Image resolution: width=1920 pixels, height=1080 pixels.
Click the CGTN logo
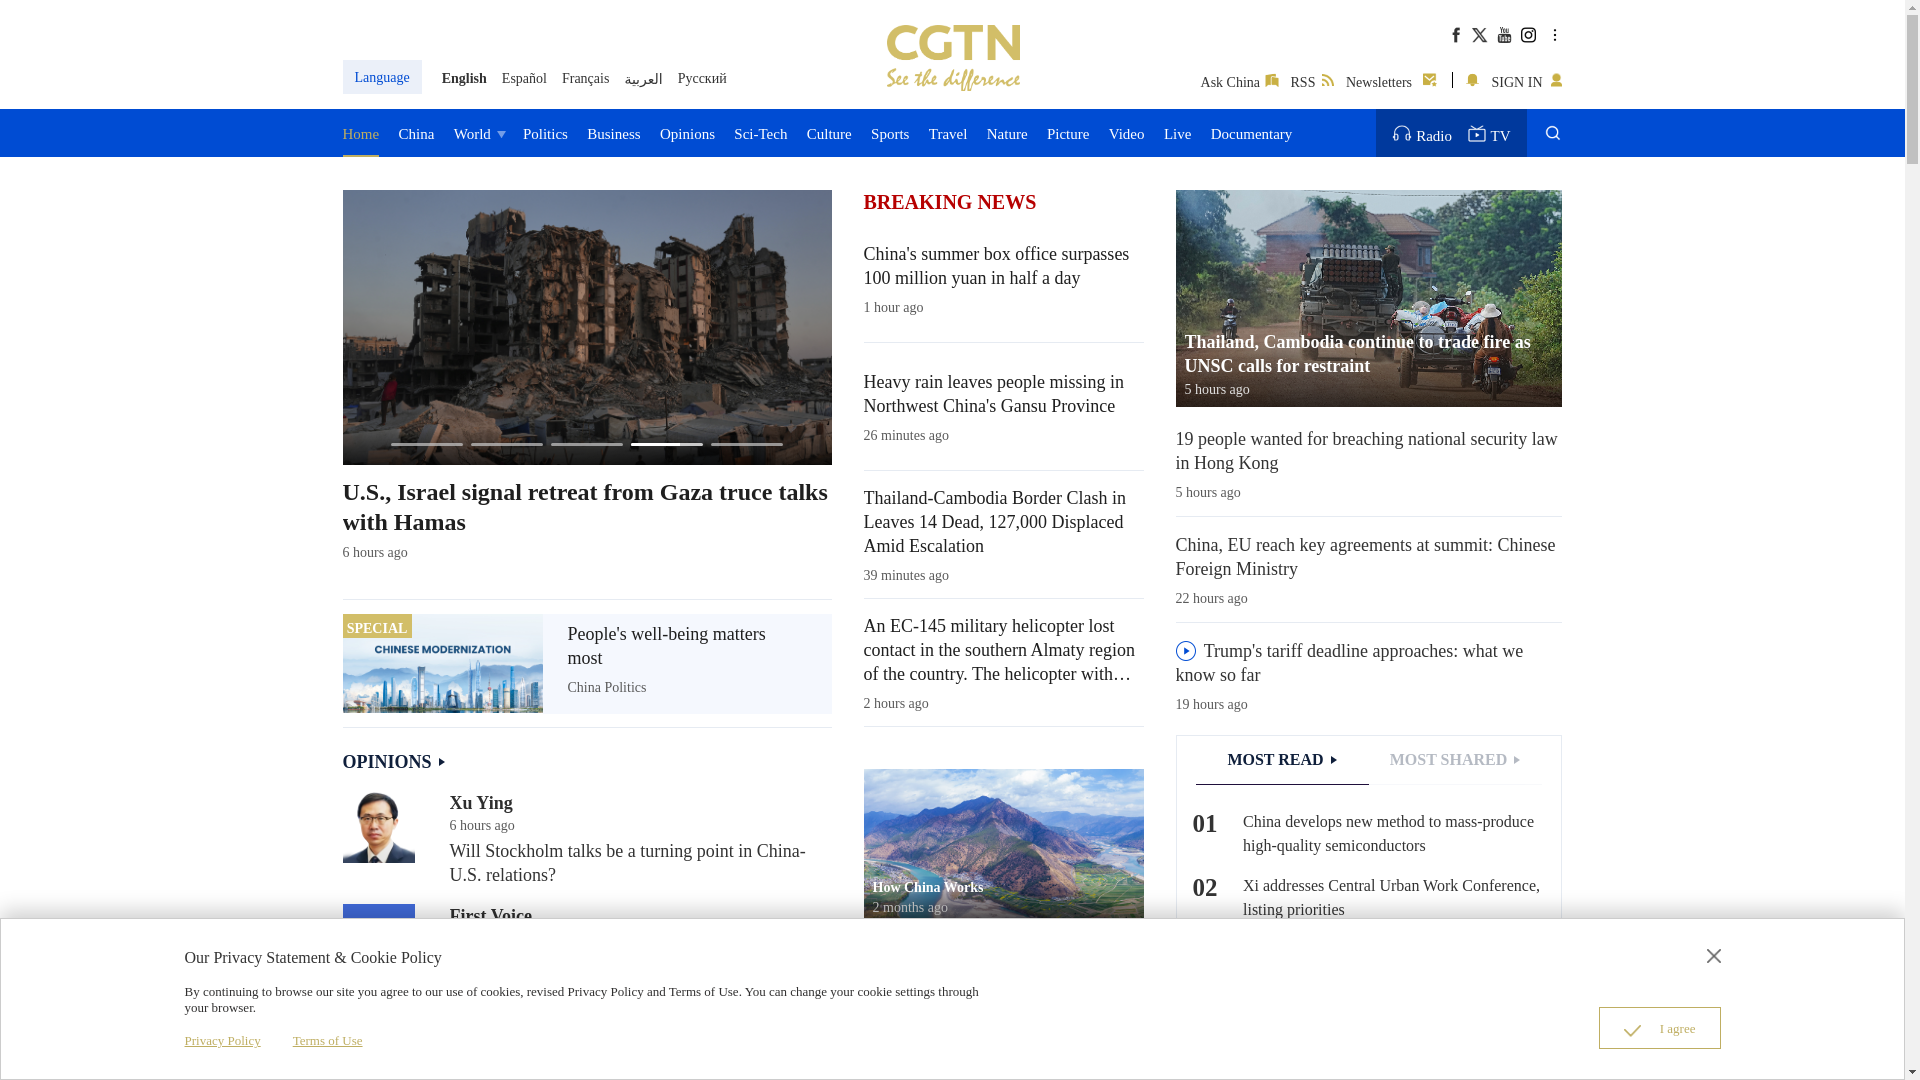point(953,58)
